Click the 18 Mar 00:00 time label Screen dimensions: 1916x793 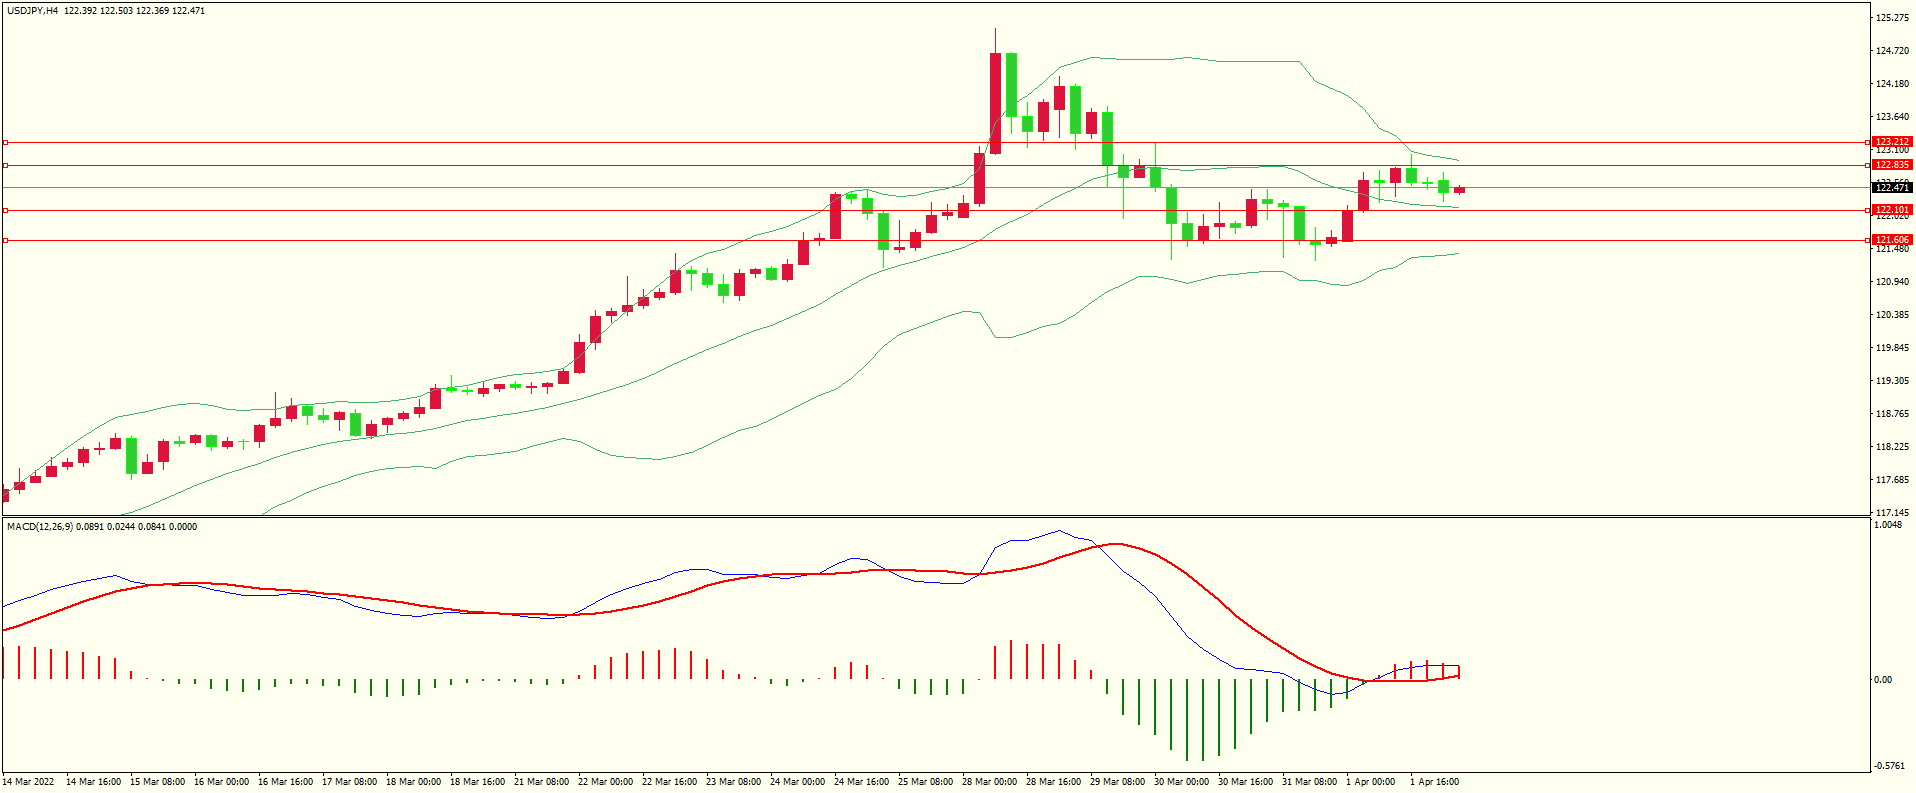point(414,782)
